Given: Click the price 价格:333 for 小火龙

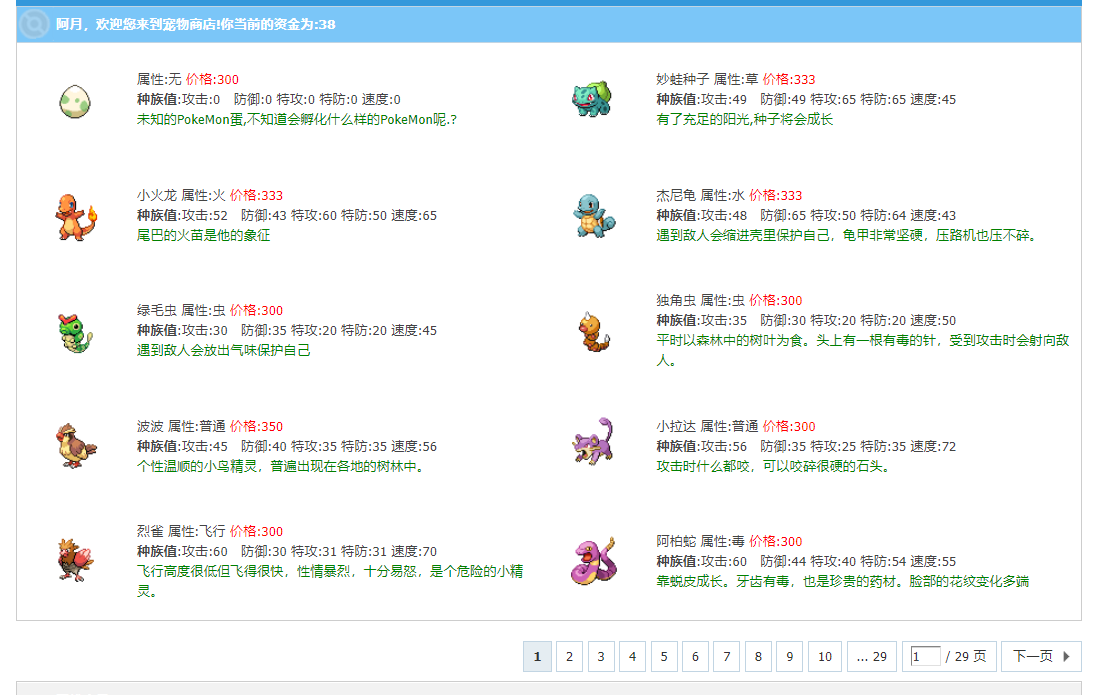Looking at the screenshot, I should tap(256, 195).
